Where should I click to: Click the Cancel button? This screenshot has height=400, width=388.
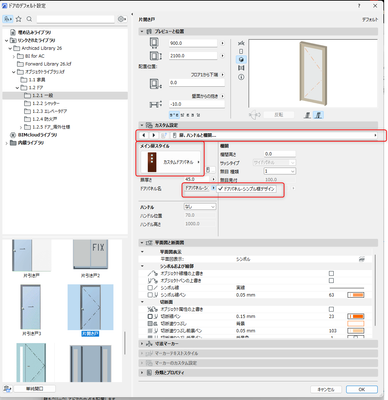click(326, 389)
